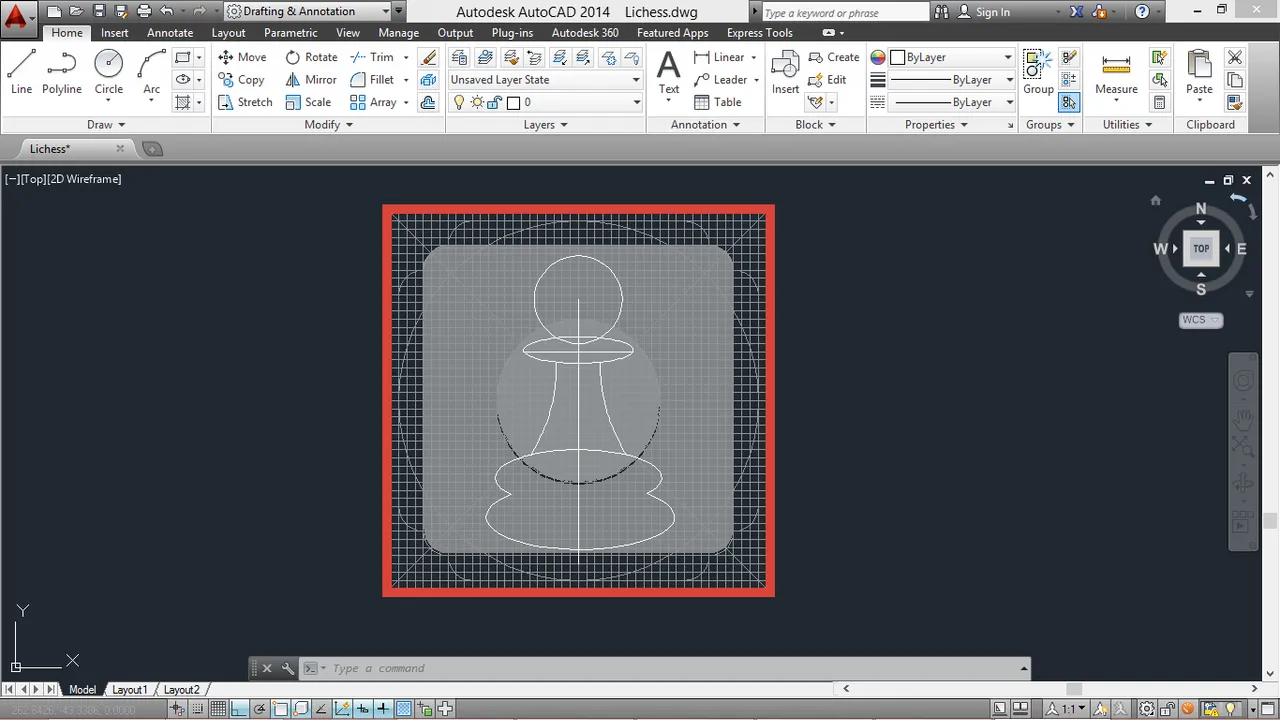Viewport: 1280px width, 720px height.
Task: Click the keyword search field
Action: [845, 12]
